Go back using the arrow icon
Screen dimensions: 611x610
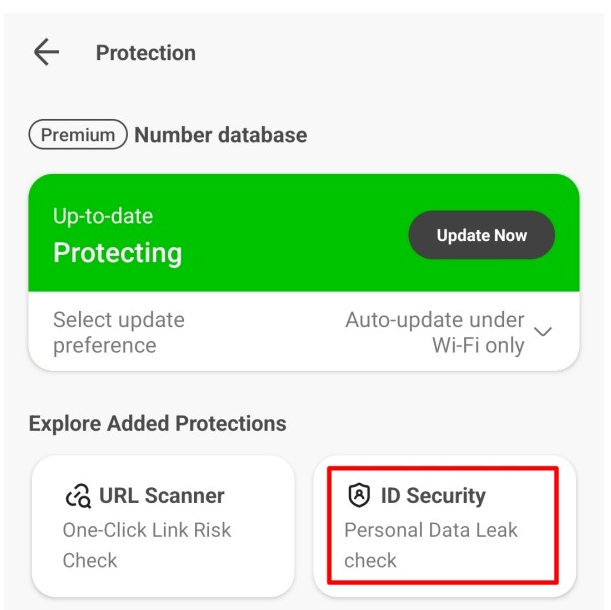(x=46, y=52)
